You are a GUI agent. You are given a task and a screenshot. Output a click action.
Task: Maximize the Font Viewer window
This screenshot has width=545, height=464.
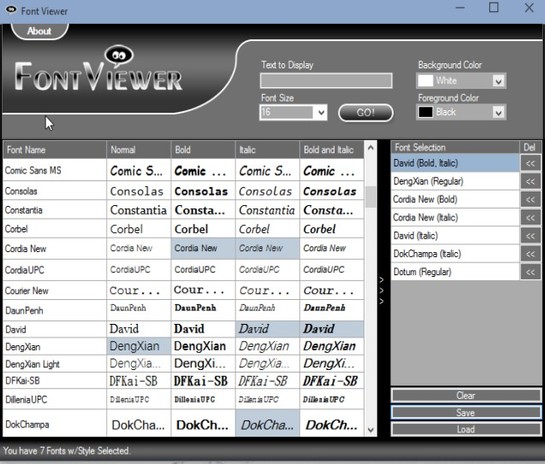494,8
